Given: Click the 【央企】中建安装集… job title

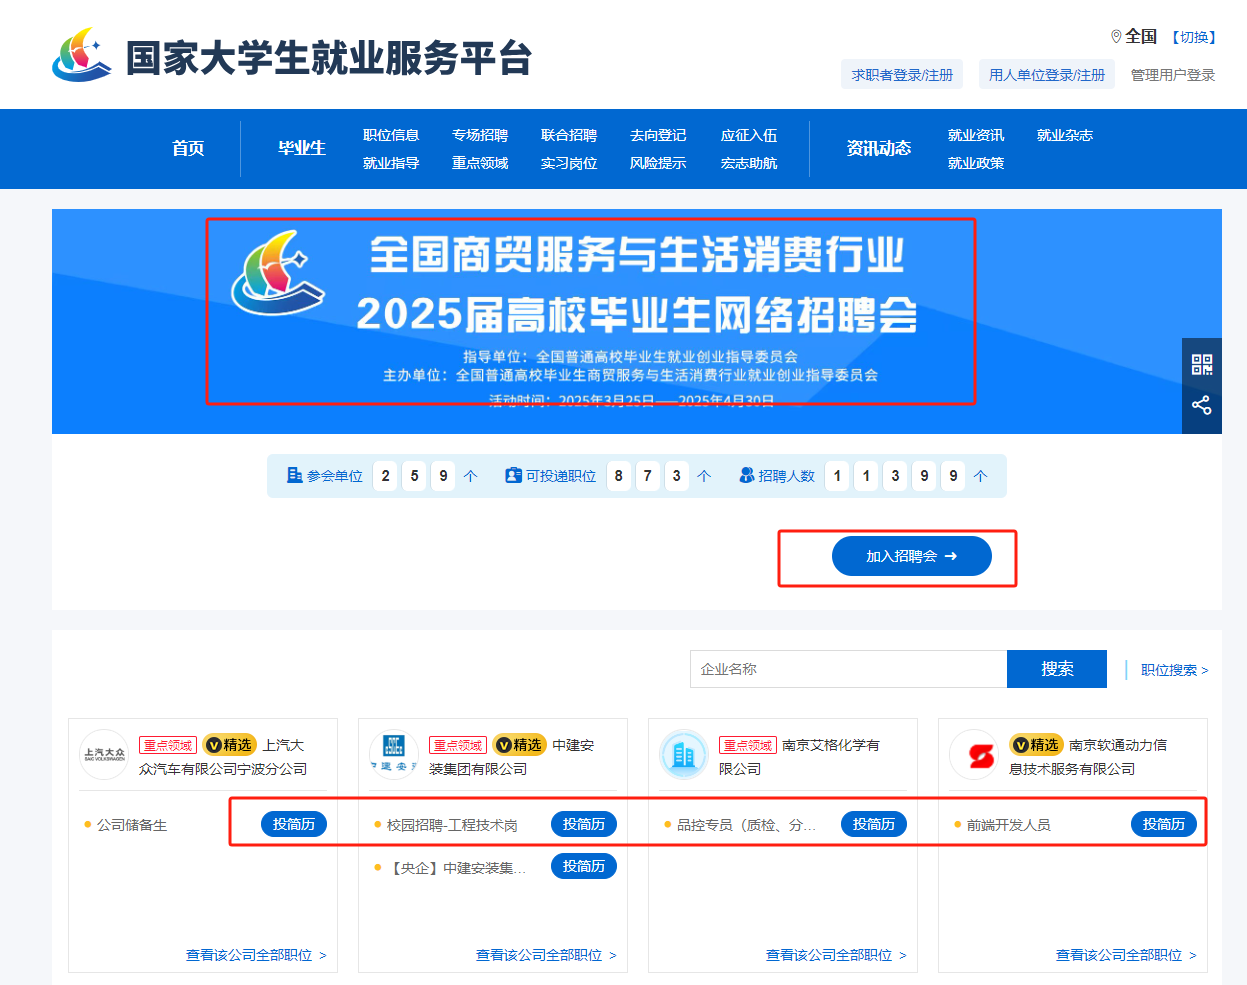Looking at the screenshot, I should (x=456, y=868).
